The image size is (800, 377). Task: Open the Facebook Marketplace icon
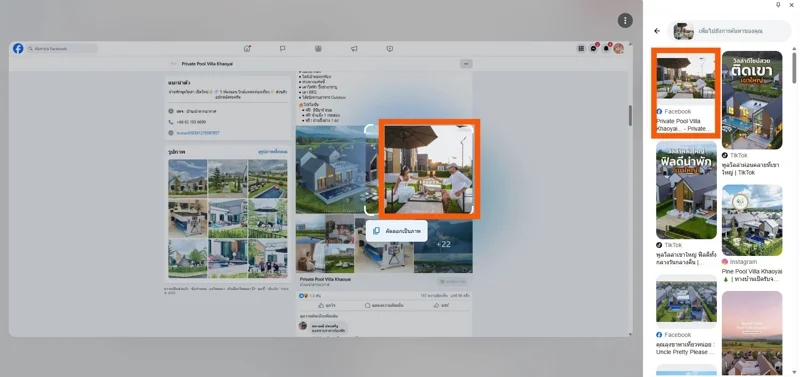(x=318, y=48)
